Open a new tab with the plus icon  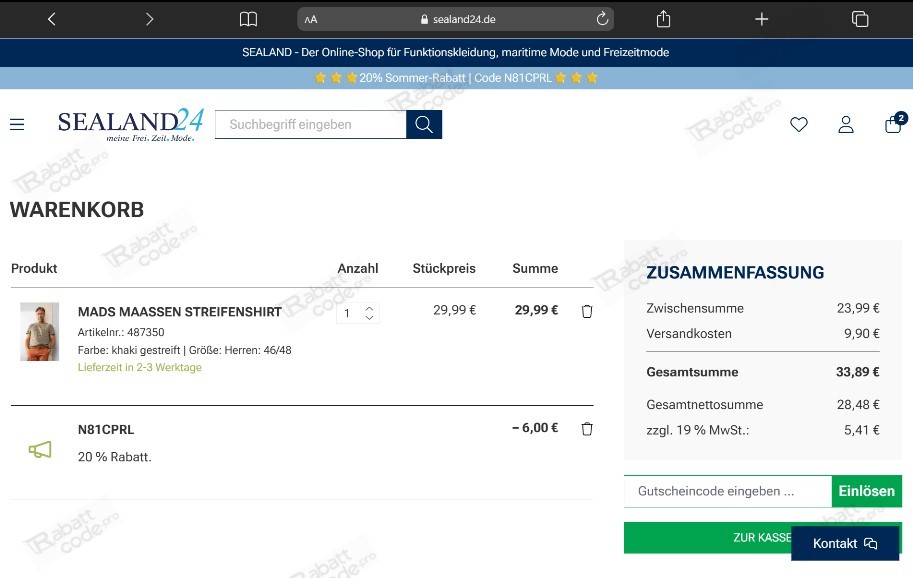(762, 19)
